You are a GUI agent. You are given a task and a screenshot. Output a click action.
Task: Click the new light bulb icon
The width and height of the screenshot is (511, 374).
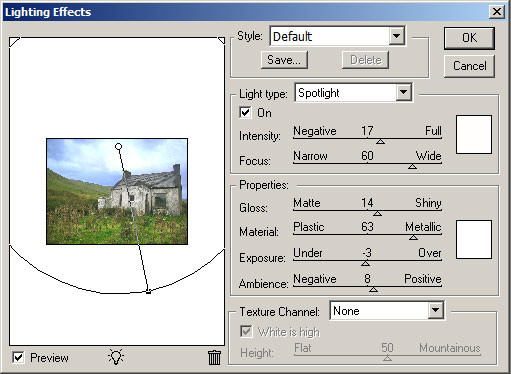116,357
